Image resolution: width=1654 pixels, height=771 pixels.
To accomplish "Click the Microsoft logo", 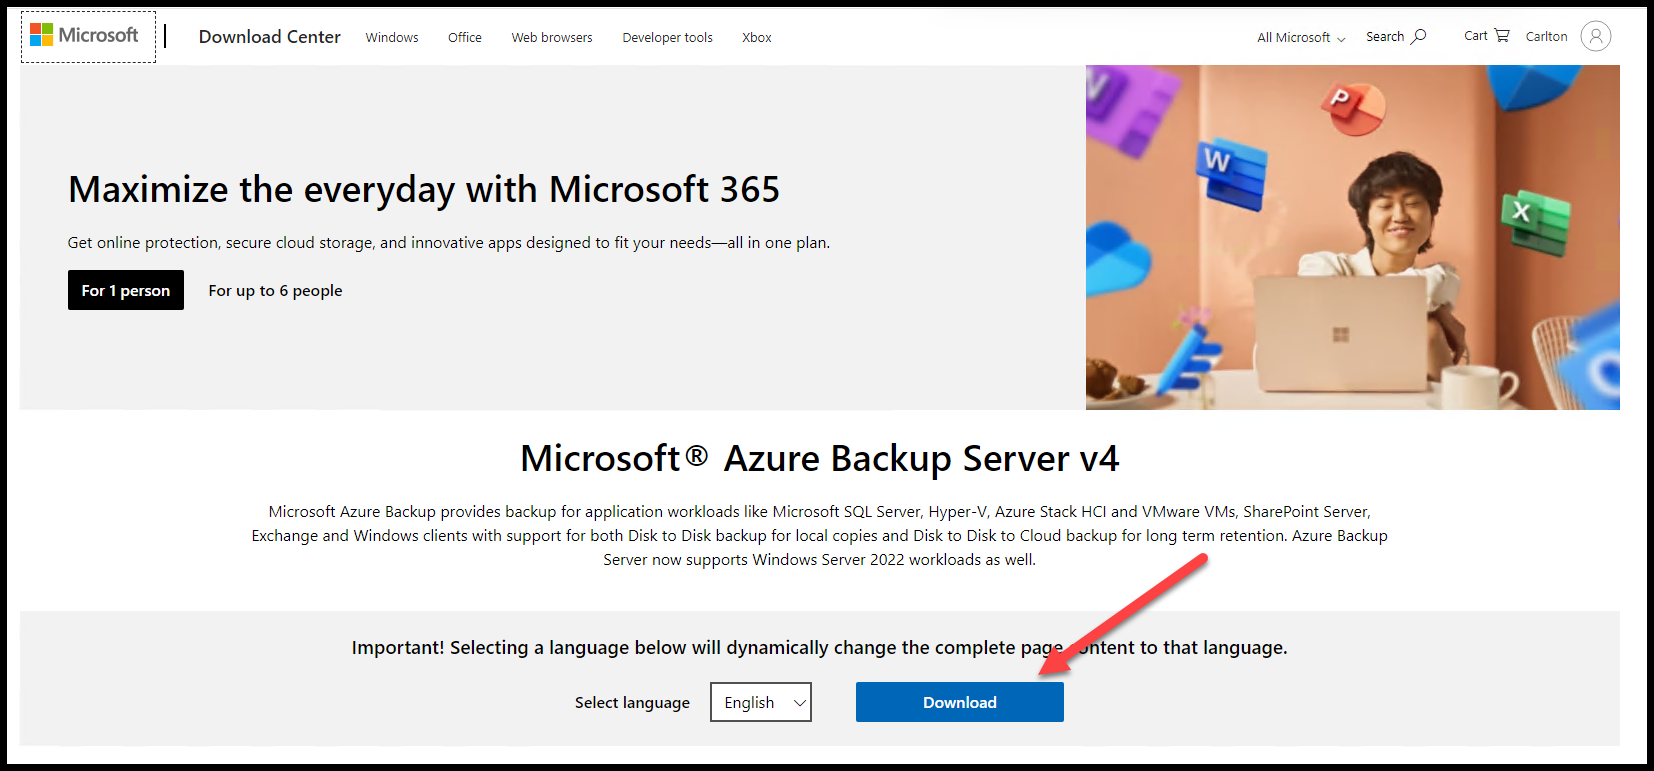I will tap(85, 36).
